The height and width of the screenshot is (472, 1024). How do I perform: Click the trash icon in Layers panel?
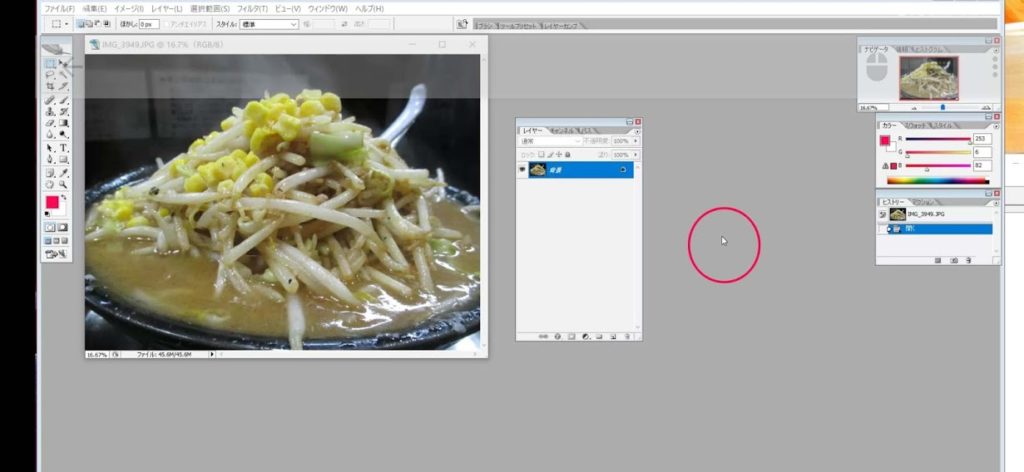pos(627,337)
